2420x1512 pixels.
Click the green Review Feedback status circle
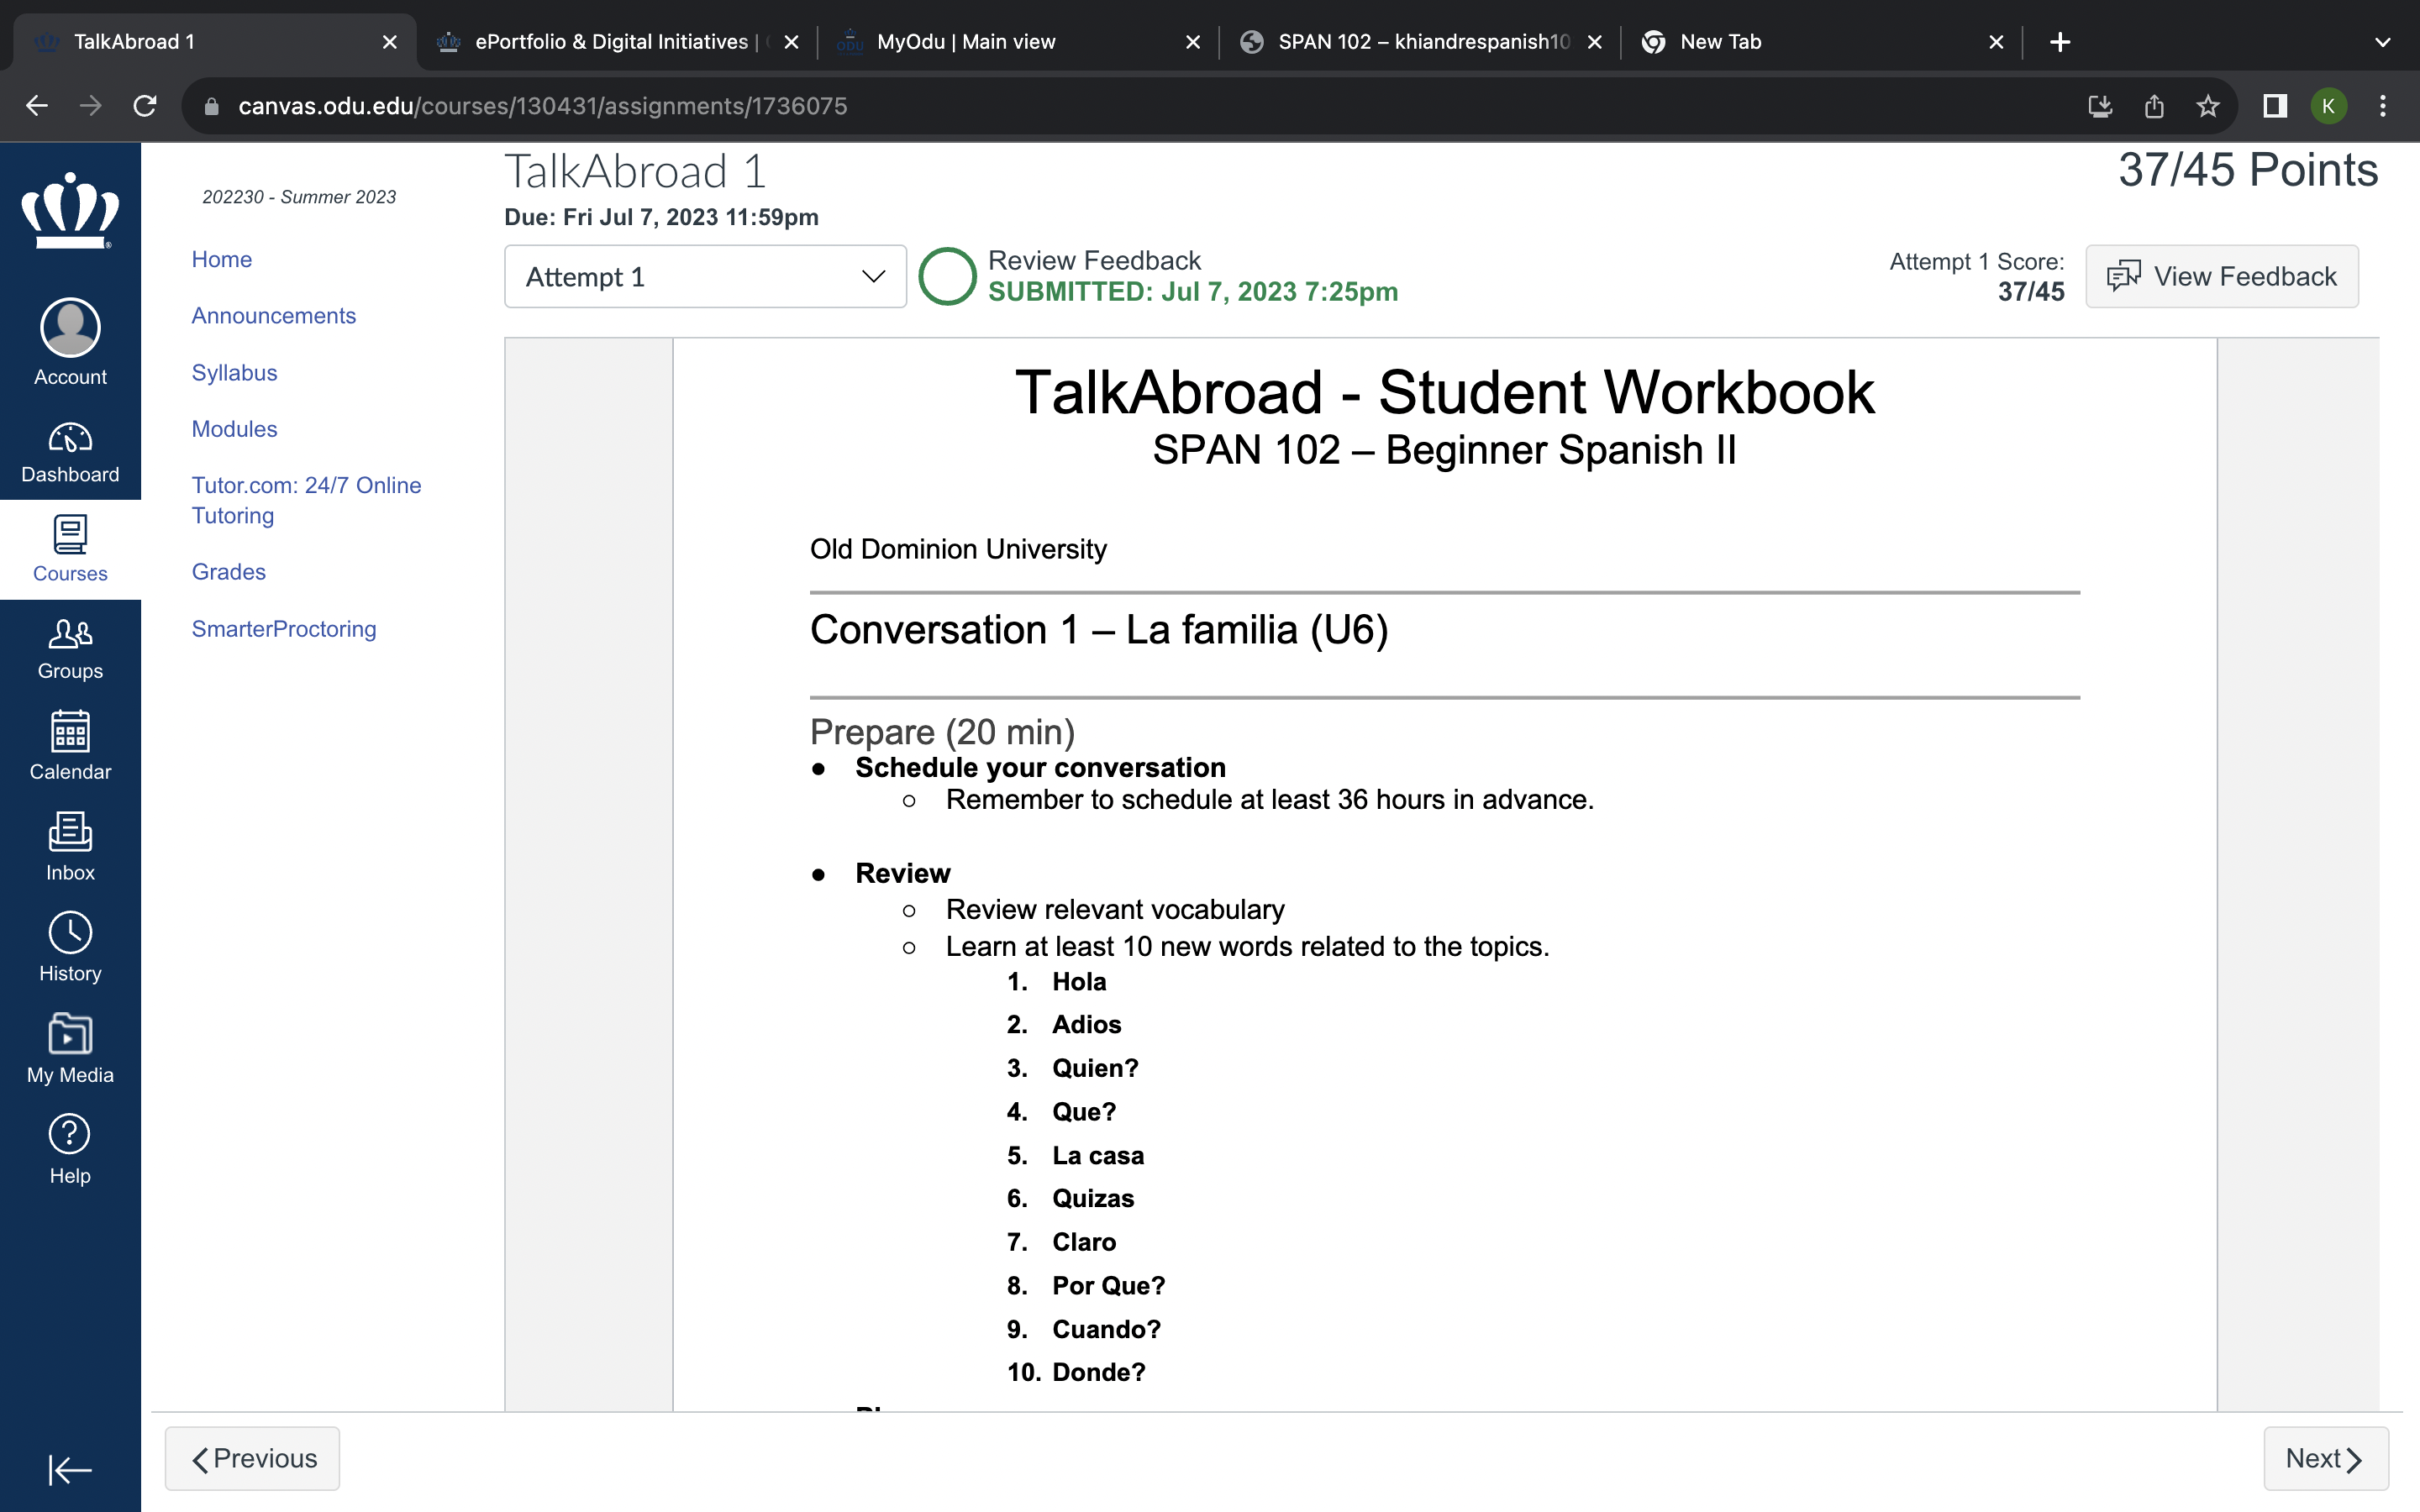pos(947,276)
